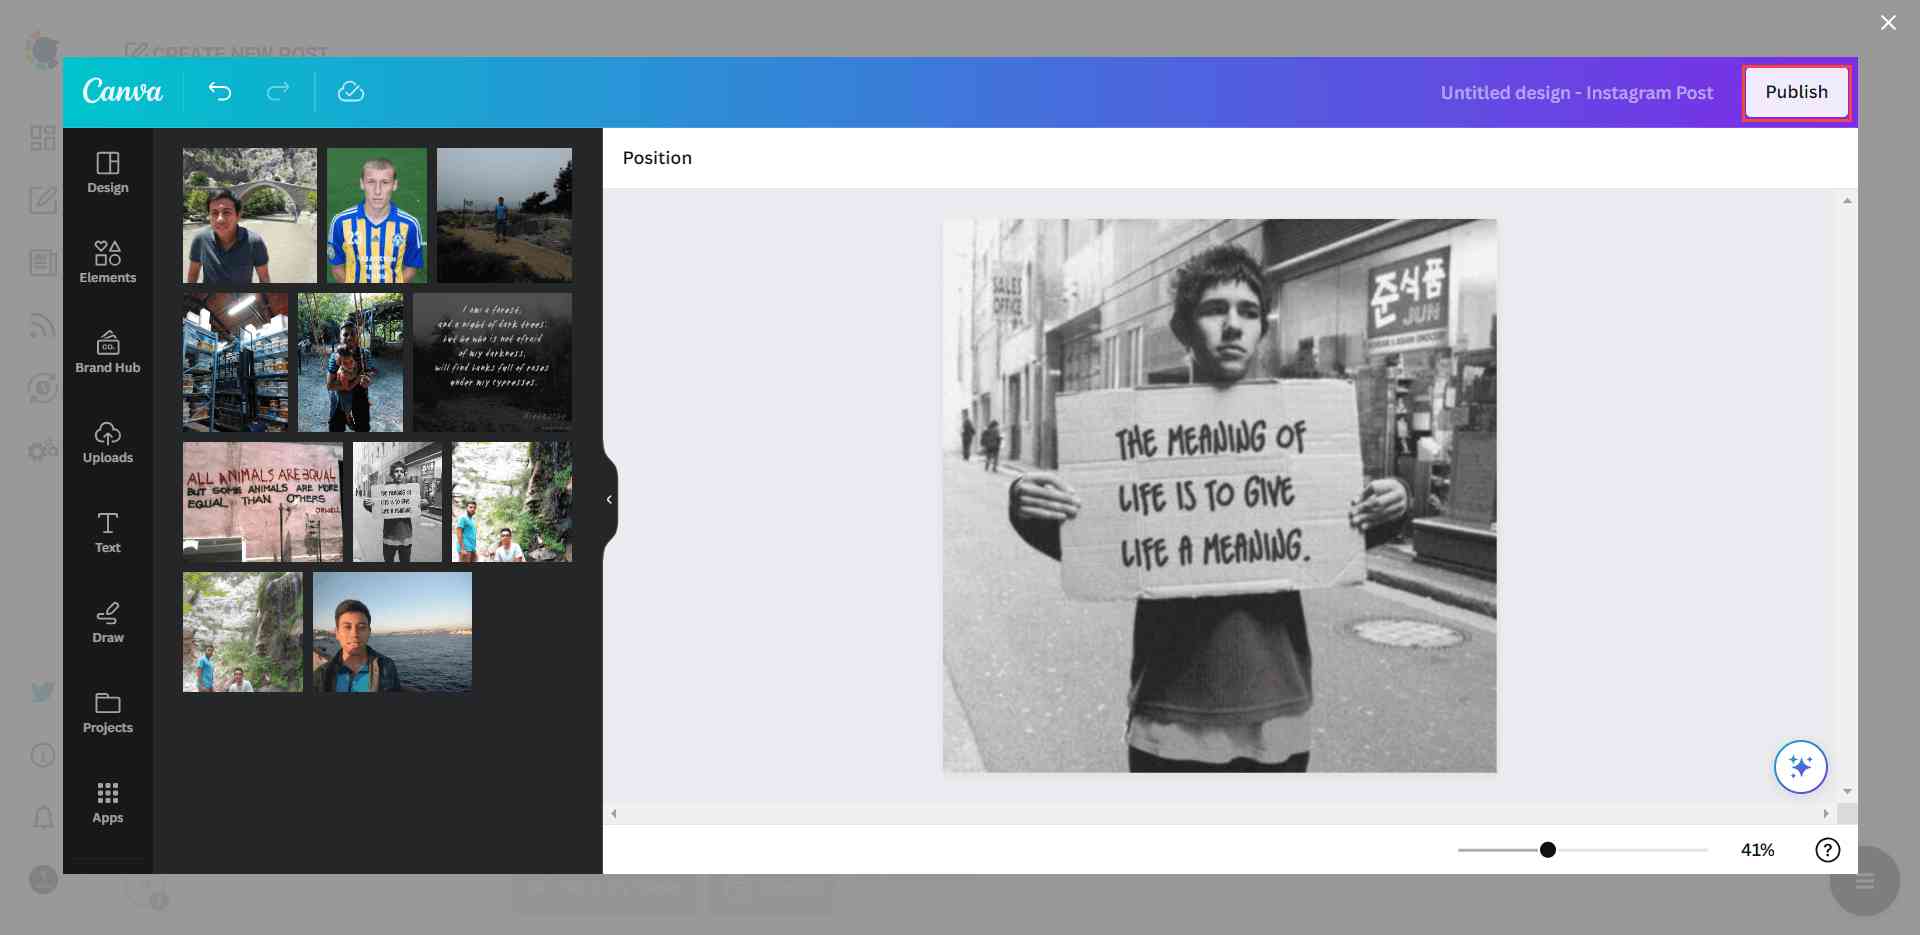Select man holding animal in forest photo
Screen dimensions: 1920x935
[x=350, y=362]
